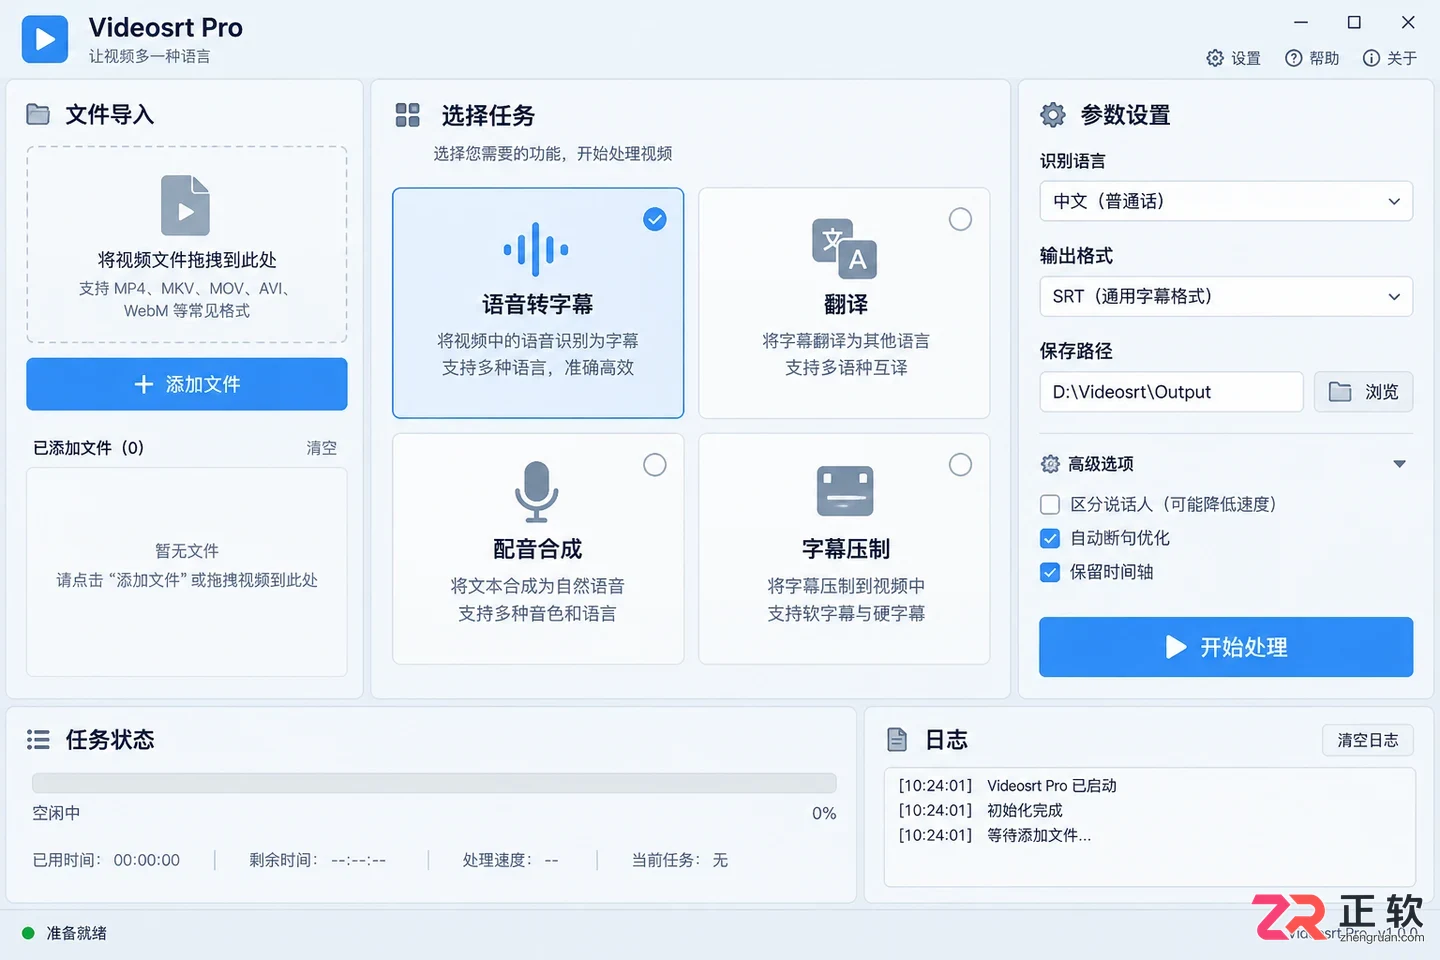Click the 开始处理 button

1226,647
